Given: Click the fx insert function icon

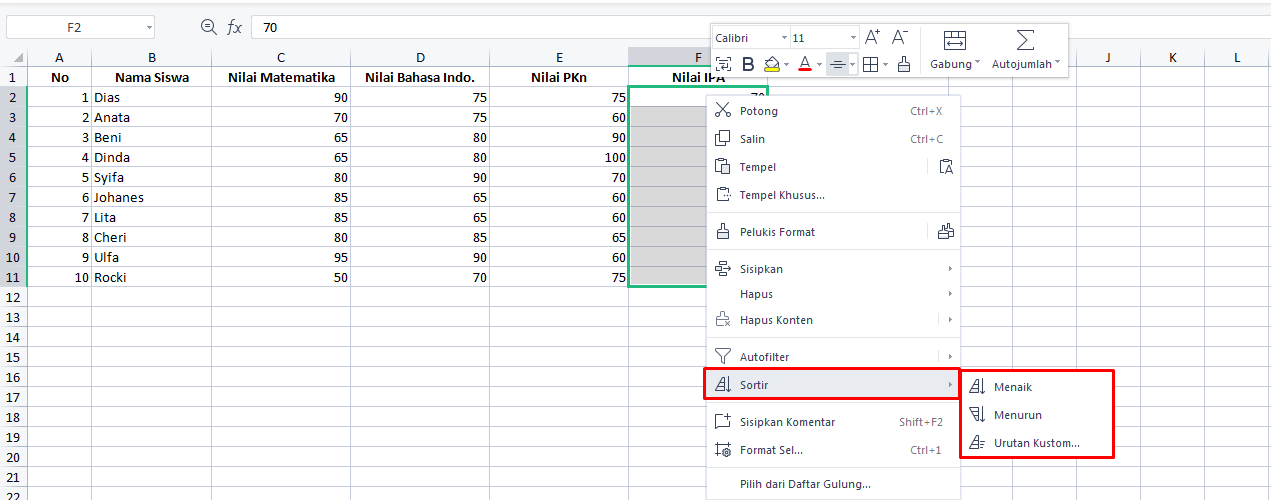Looking at the screenshot, I should (234, 28).
